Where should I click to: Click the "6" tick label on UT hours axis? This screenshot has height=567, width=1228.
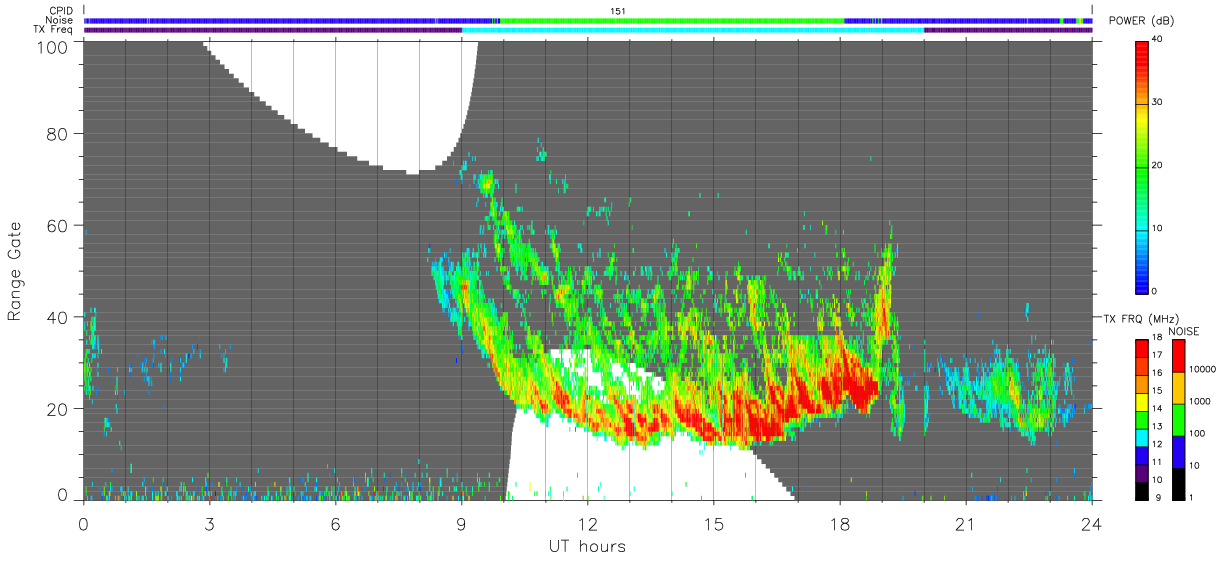point(335,523)
